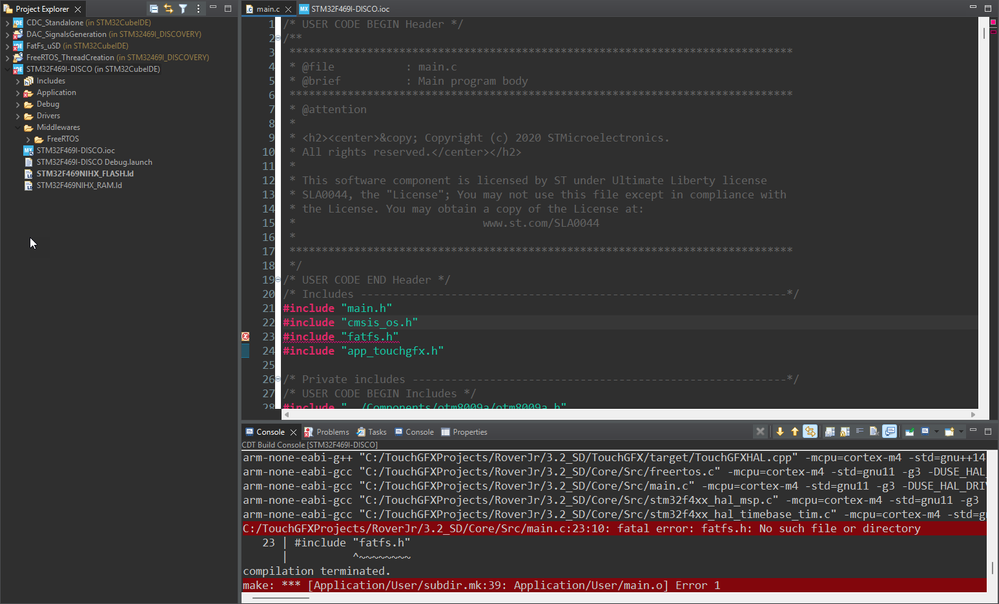
Task: Expand the Debug folder
Action: [17, 104]
